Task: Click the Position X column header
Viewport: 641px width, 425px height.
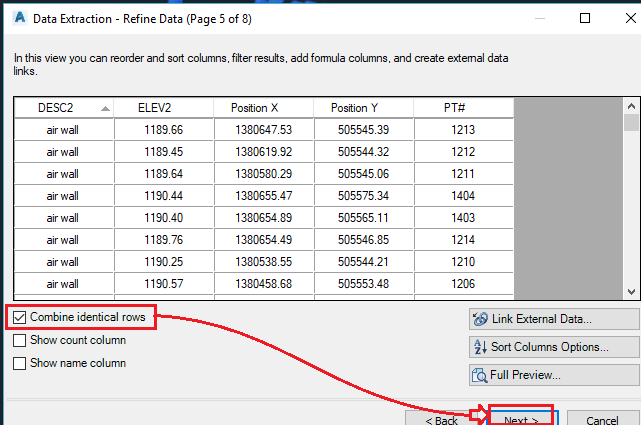Action: point(264,108)
